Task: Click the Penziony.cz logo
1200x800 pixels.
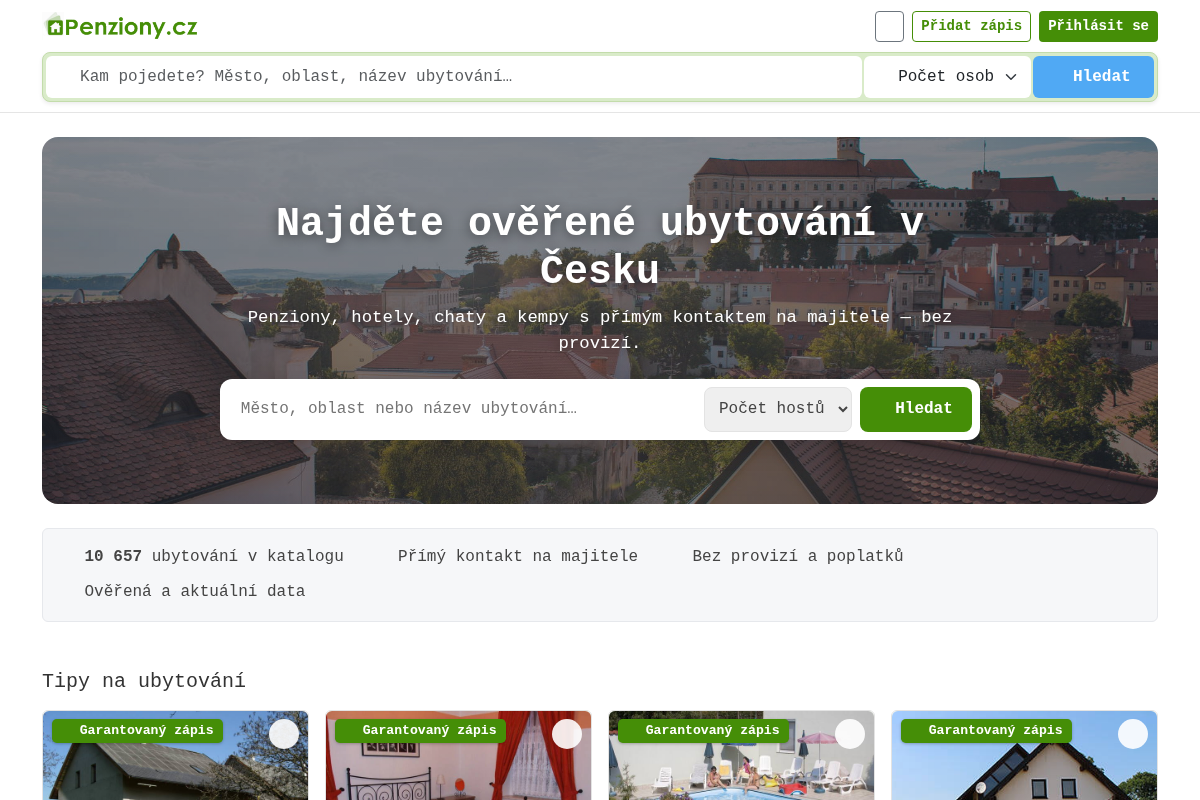Action: 121,26
